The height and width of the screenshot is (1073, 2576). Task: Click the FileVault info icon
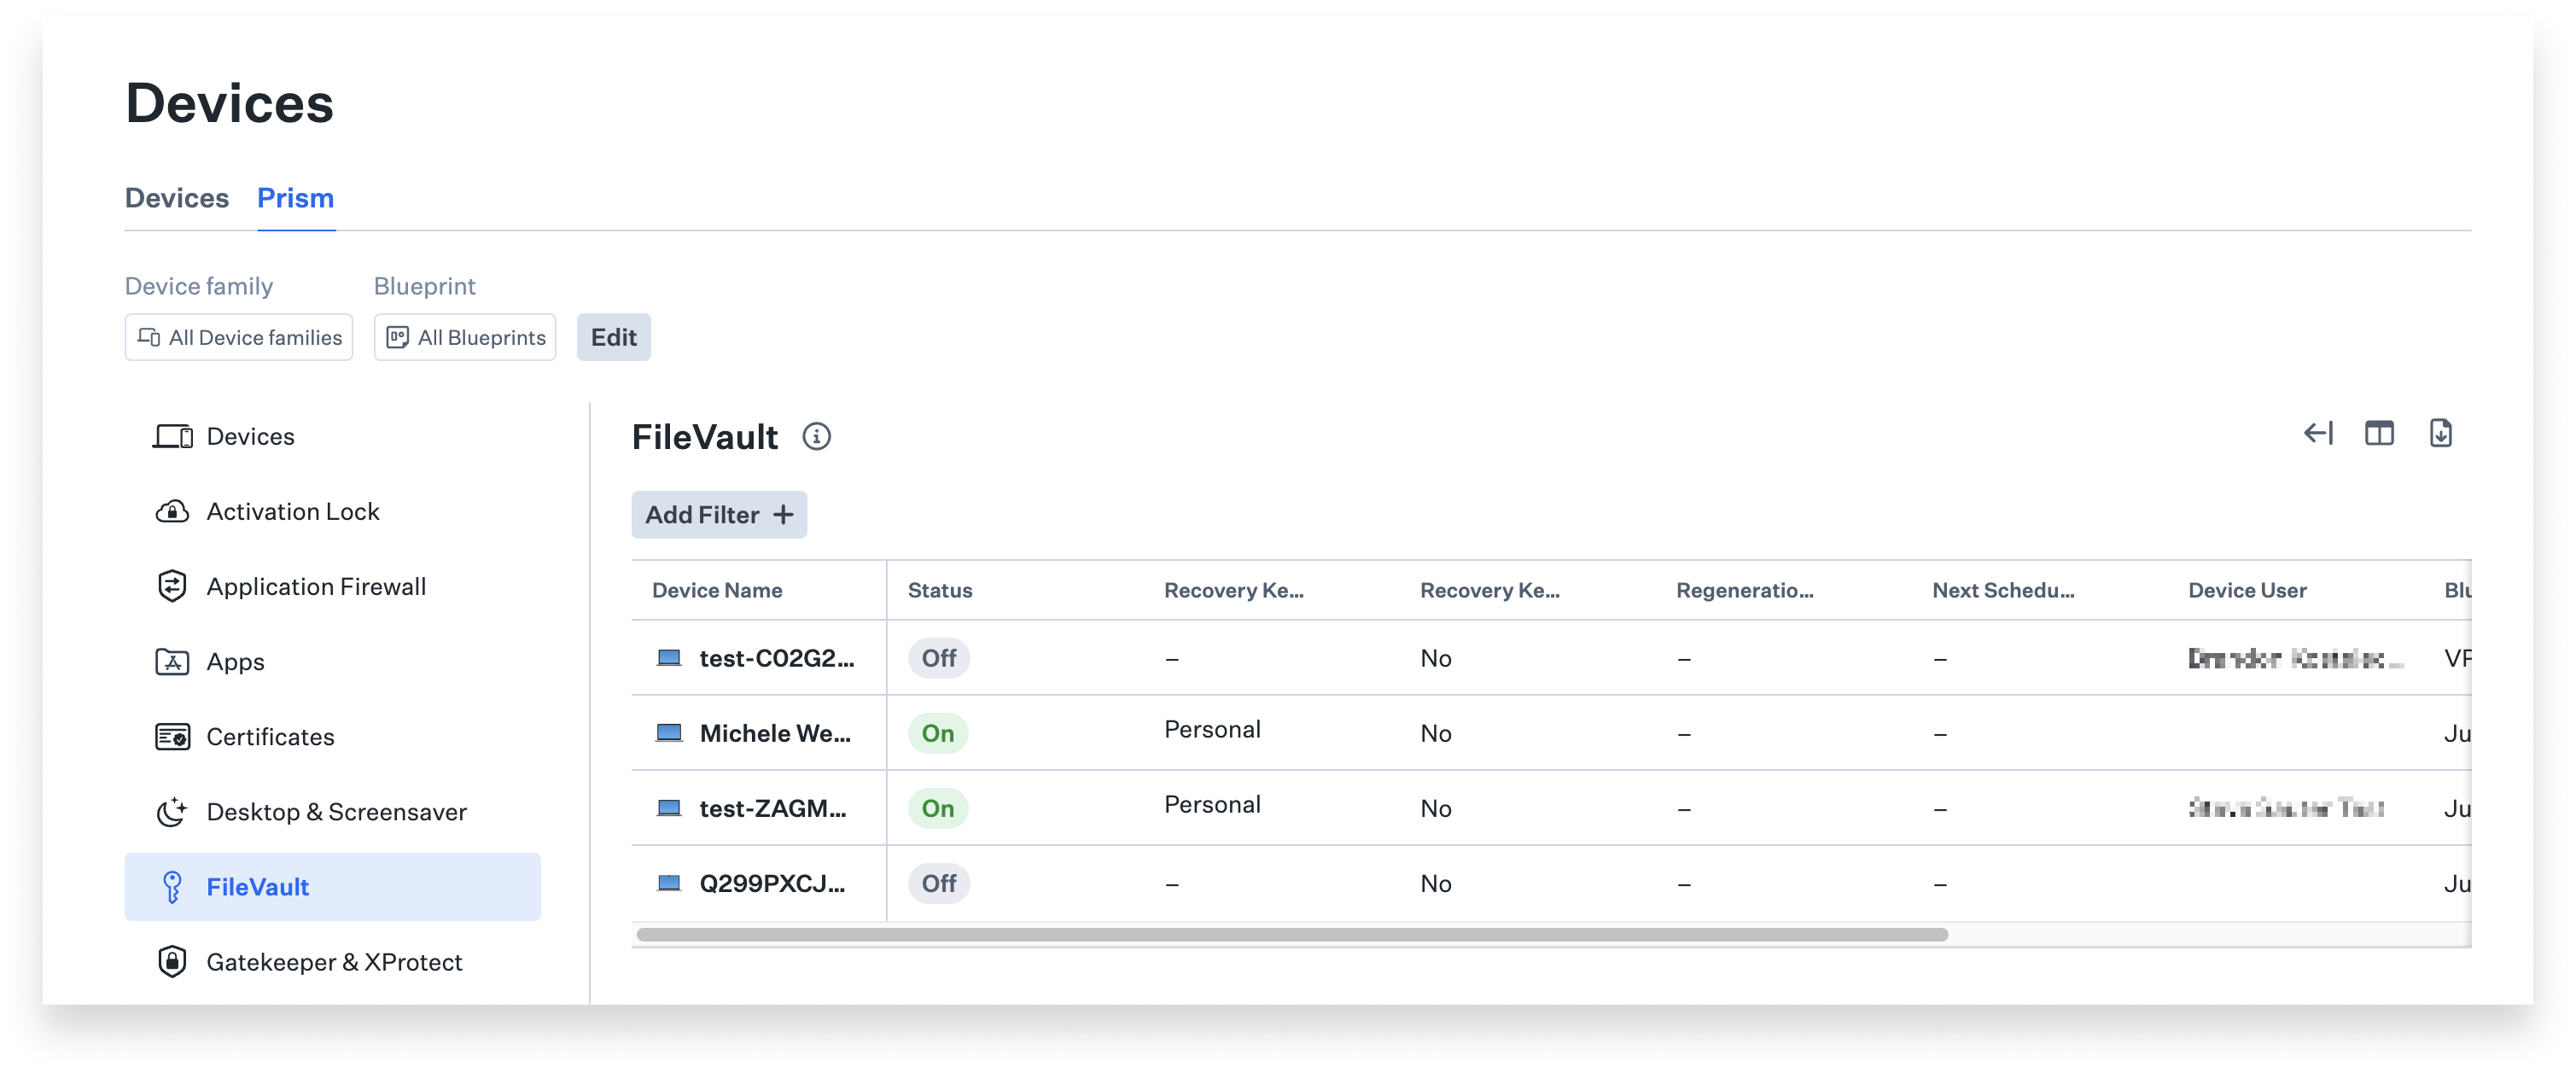point(816,437)
